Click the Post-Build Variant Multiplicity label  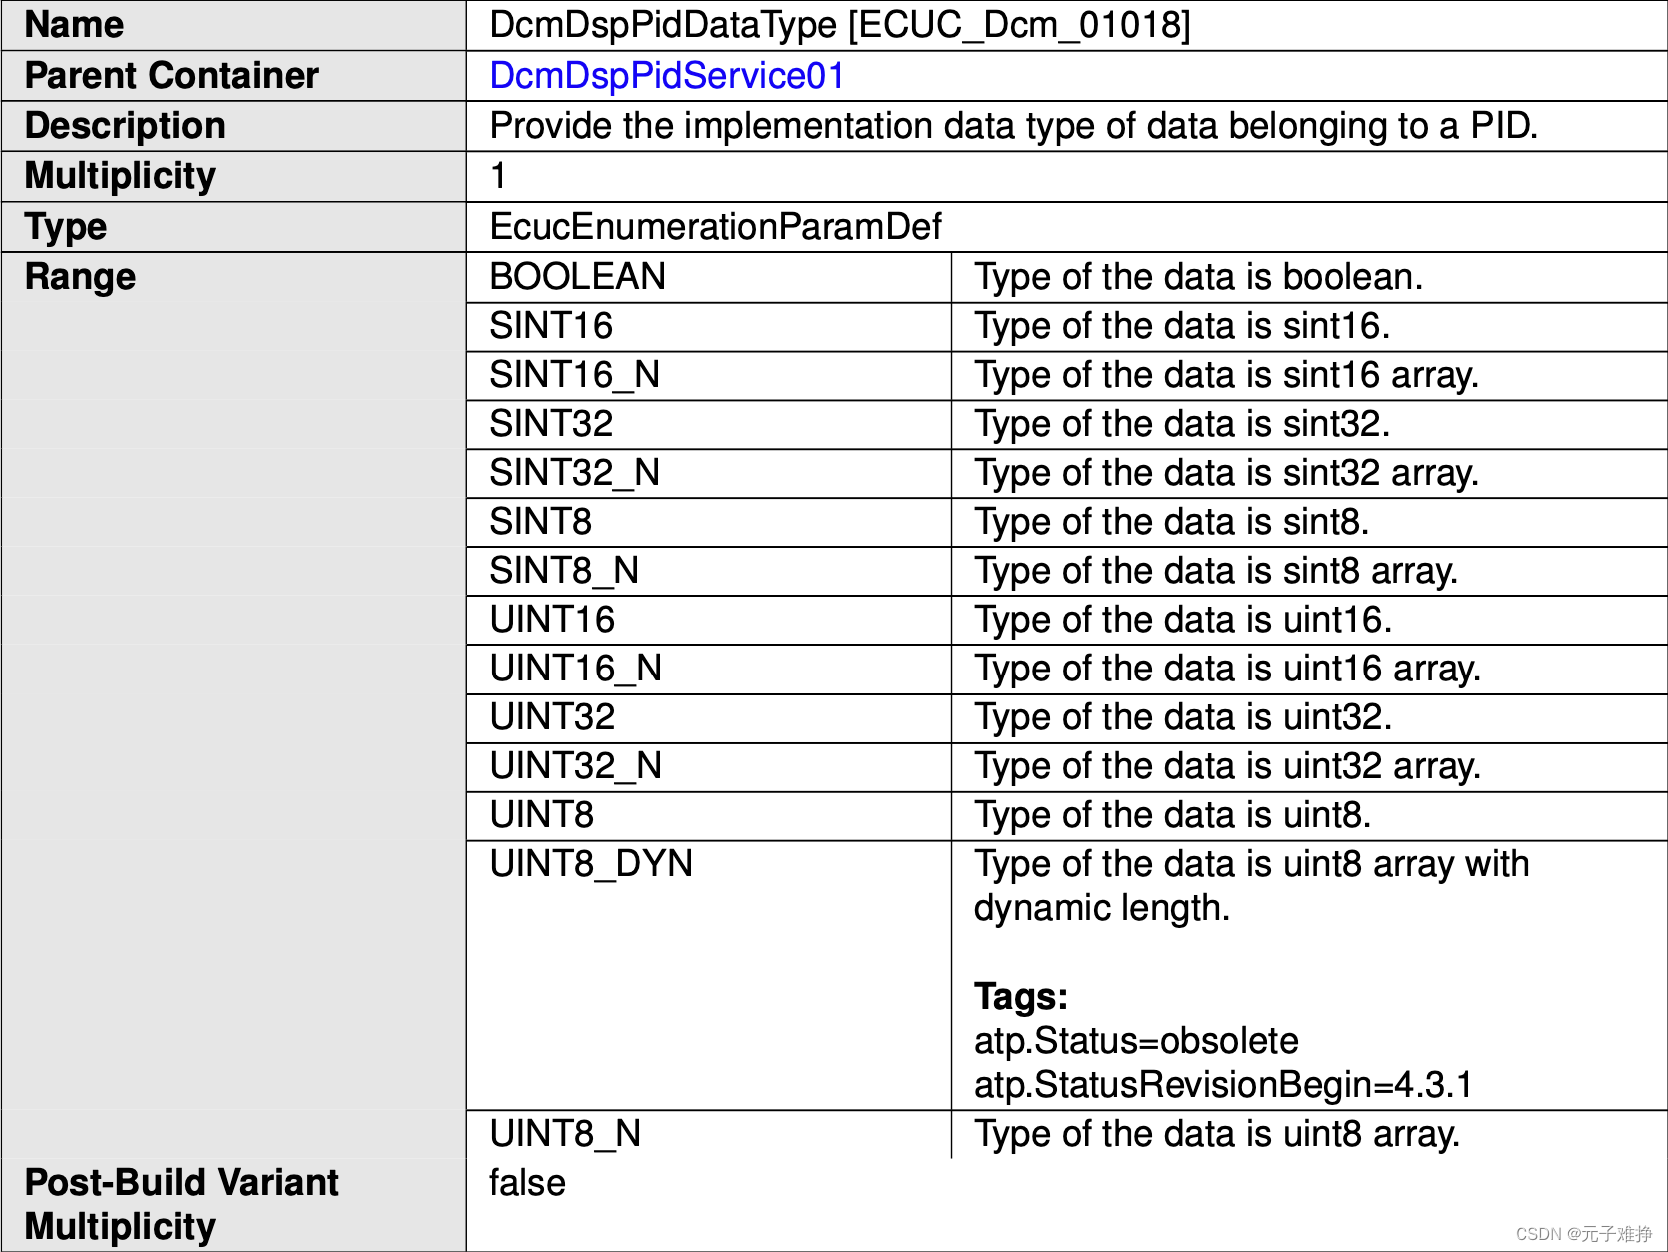(181, 1204)
